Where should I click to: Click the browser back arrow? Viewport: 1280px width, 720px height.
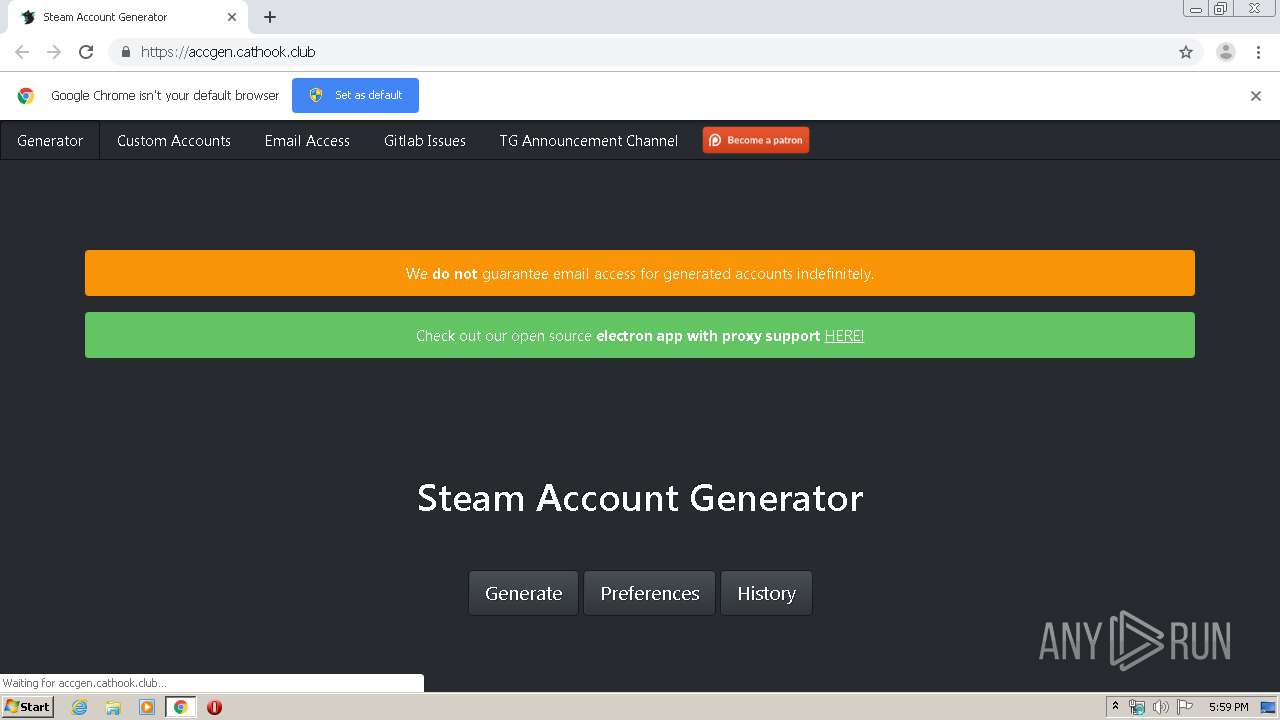coord(22,52)
